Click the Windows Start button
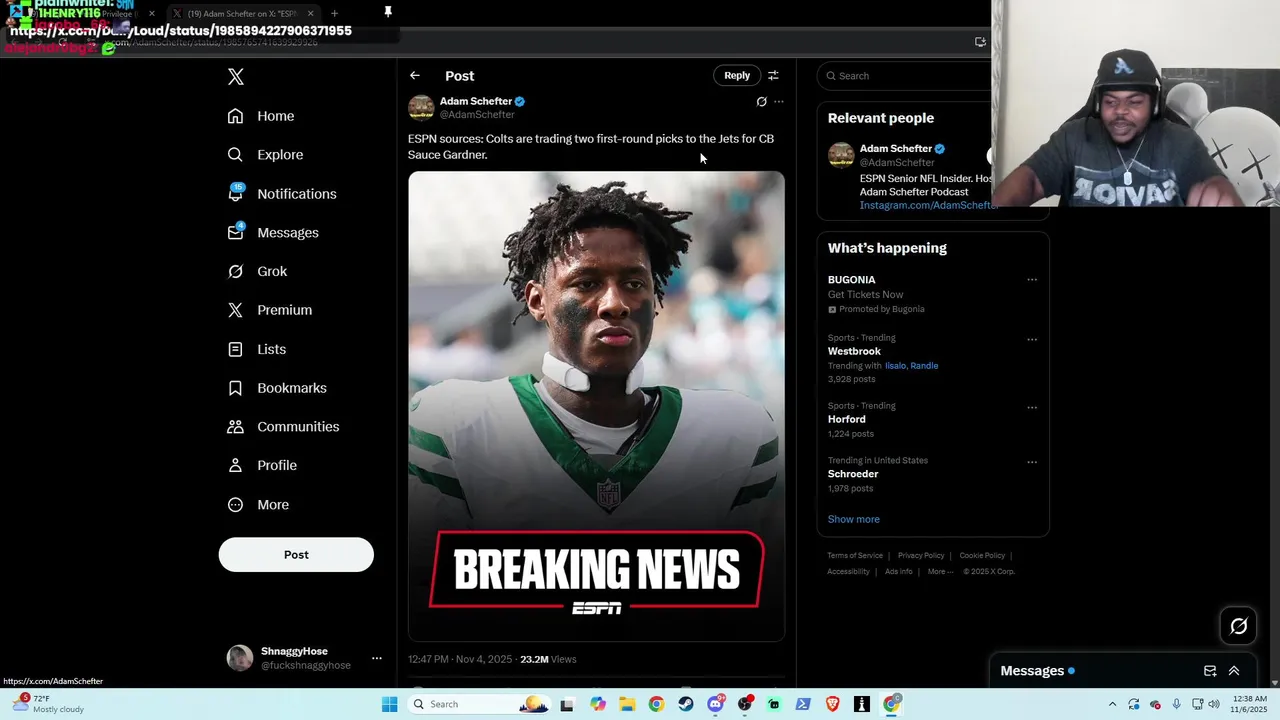Screen dimensions: 1280x720 coord(389,704)
